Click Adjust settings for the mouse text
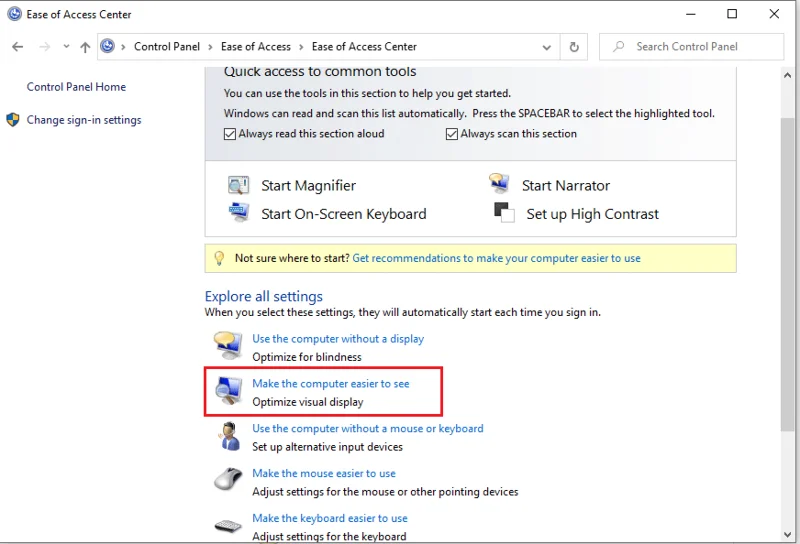Image resolution: width=800 pixels, height=544 pixels. [x=385, y=492]
